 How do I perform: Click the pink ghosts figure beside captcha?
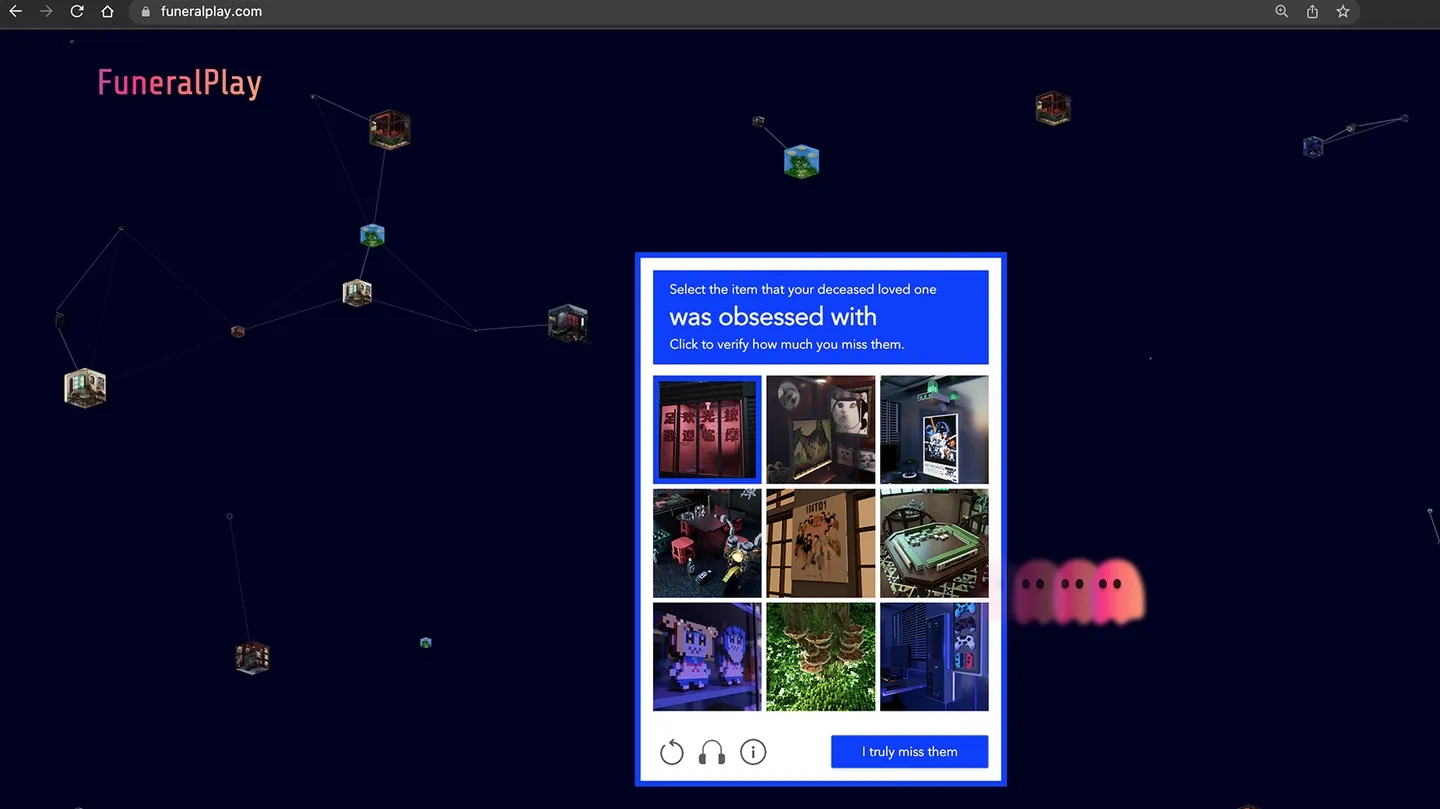click(x=1078, y=591)
